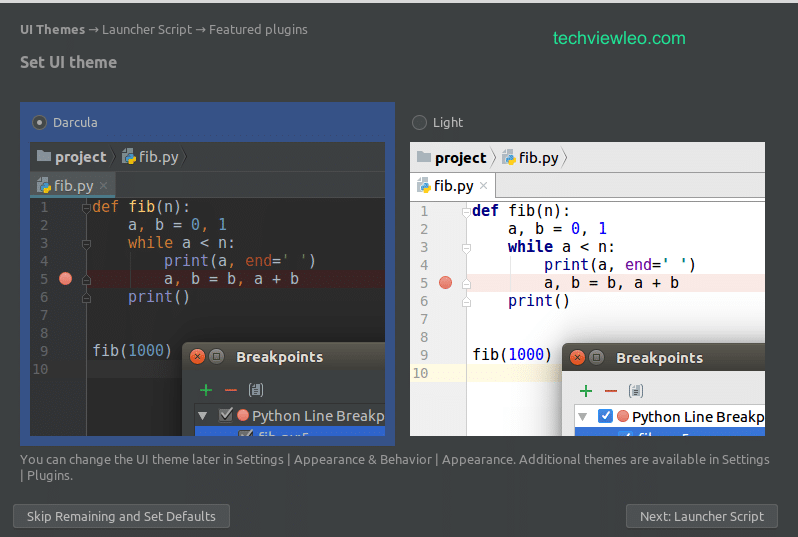This screenshot has width=798, height=537.
Task: Click the project folder icon in Darcula preview
Action: [44, 156]
